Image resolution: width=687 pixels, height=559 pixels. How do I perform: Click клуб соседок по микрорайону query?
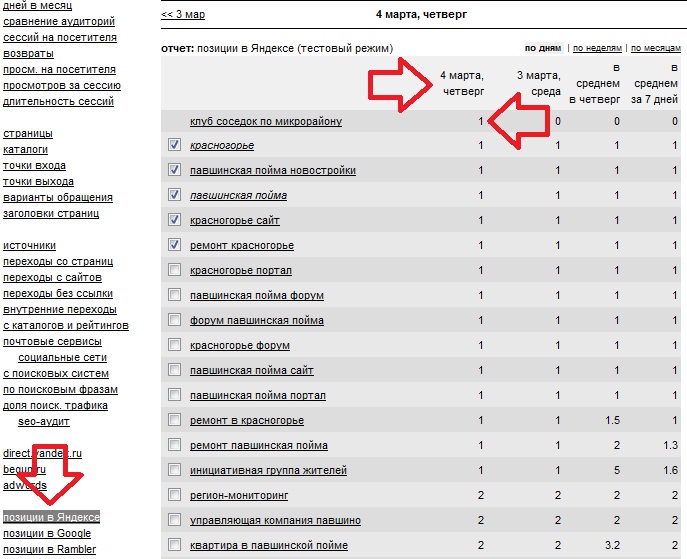point(266,122)
